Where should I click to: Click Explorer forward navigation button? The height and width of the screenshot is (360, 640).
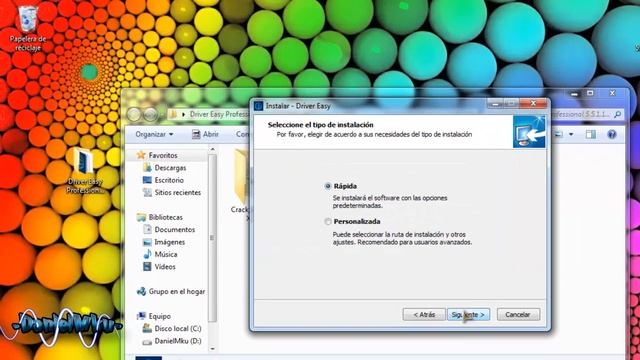[x=150, y=115]
